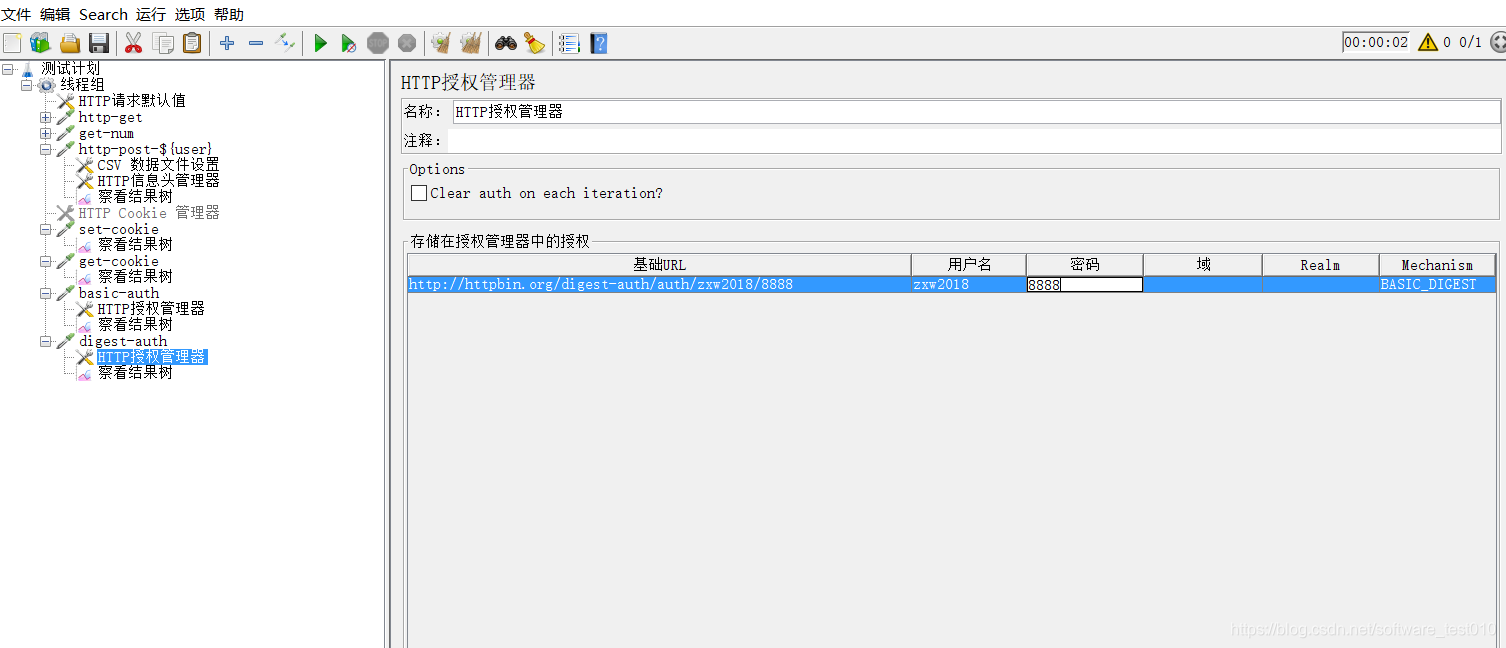Click the blue minus Collapse All icon
Viewport: 1506px width, 648px height.
pos(256,43)
